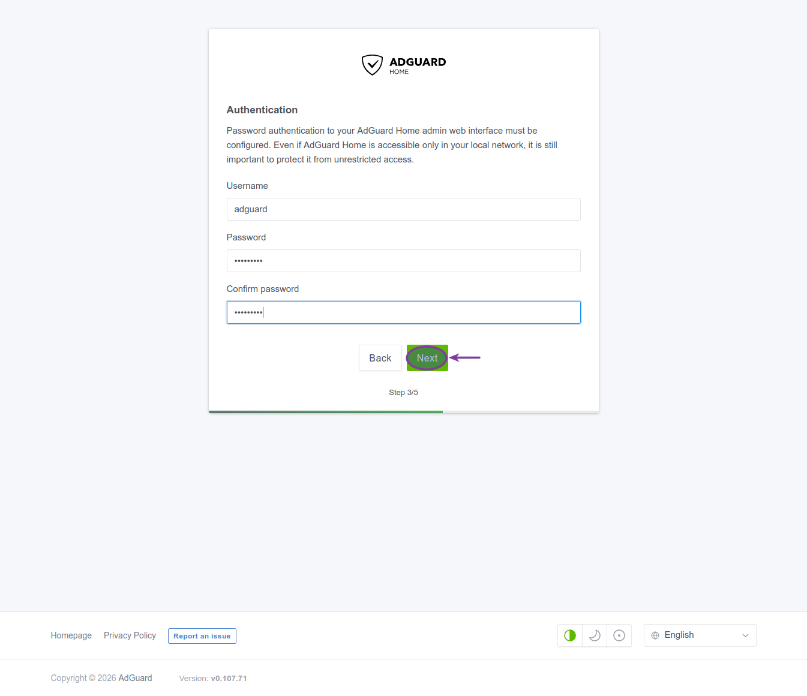Enable dark theme with the moon icon
Screen dimensions: 807x696
[x=594, y=635]
